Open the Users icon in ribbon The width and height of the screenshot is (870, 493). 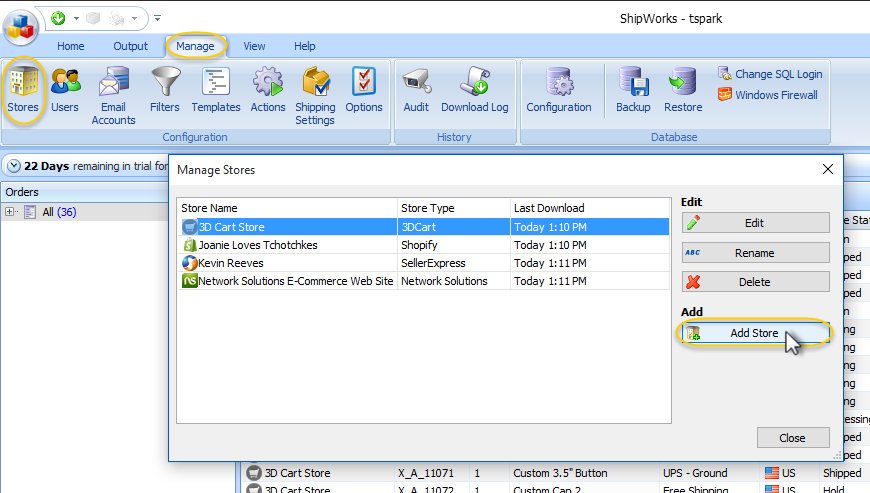[x=65, y=90]
